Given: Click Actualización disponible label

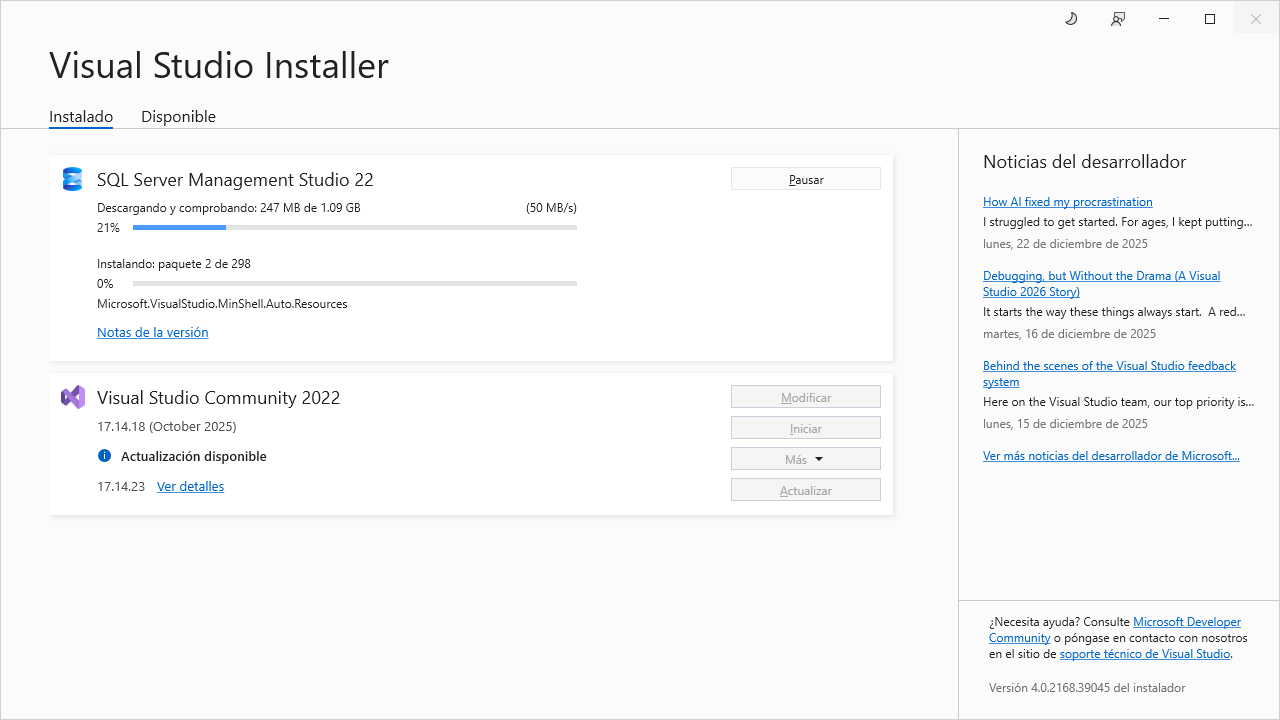Looking at the screenshot, I should pyautogui.click(x=194, y=456).
